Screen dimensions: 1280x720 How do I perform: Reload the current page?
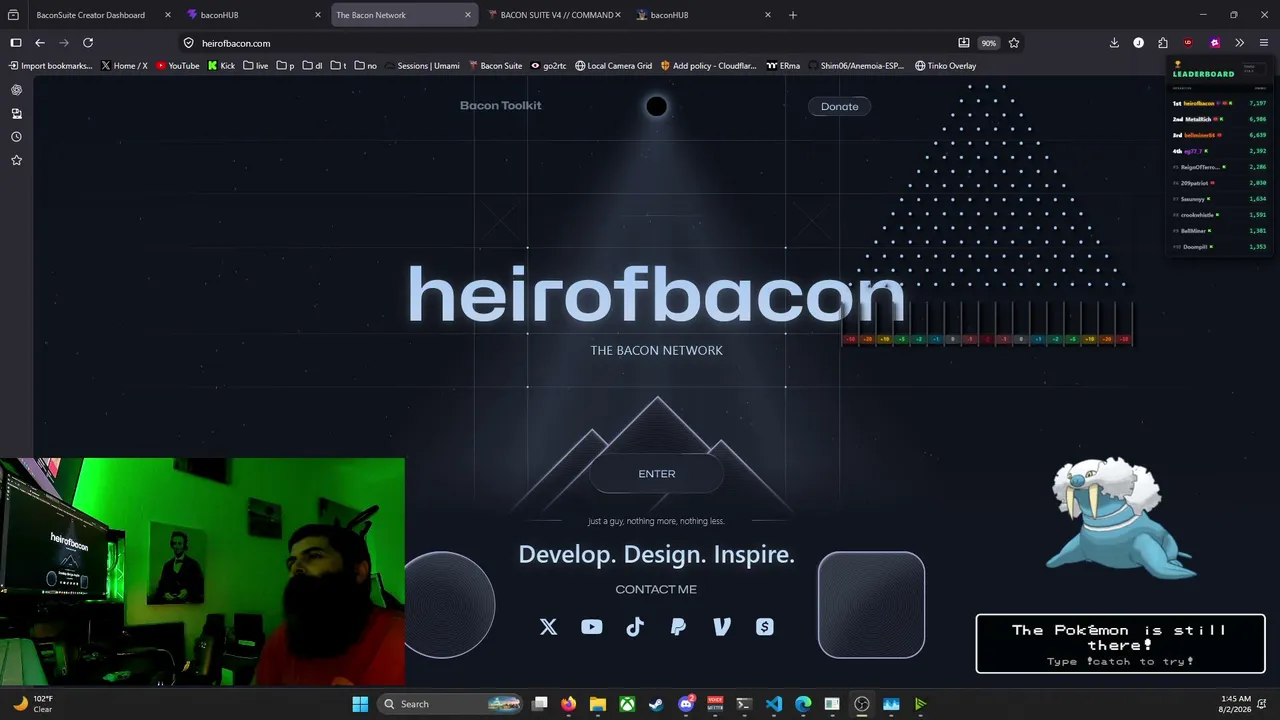click(x=88, y=43)
